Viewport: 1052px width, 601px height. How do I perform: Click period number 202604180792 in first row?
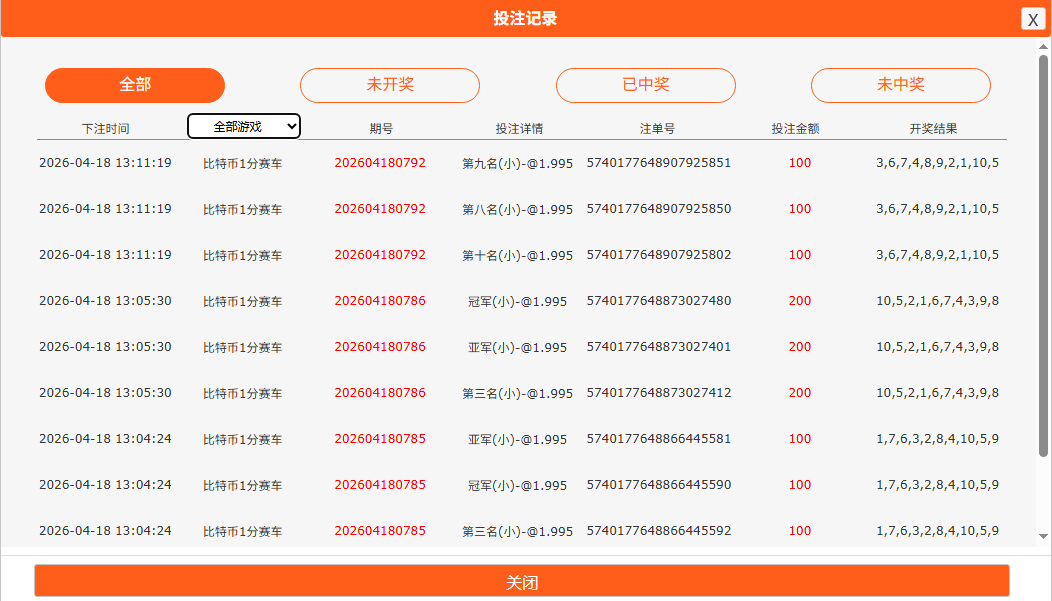(x=380, y=163)
